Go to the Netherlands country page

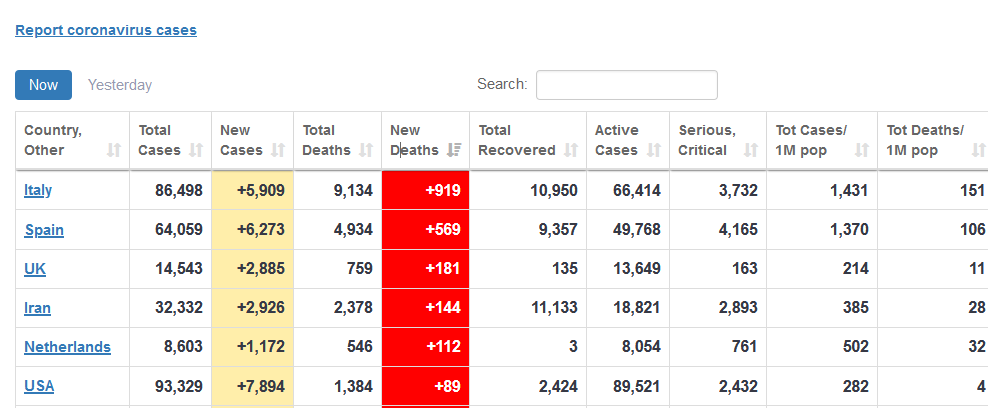67,347
